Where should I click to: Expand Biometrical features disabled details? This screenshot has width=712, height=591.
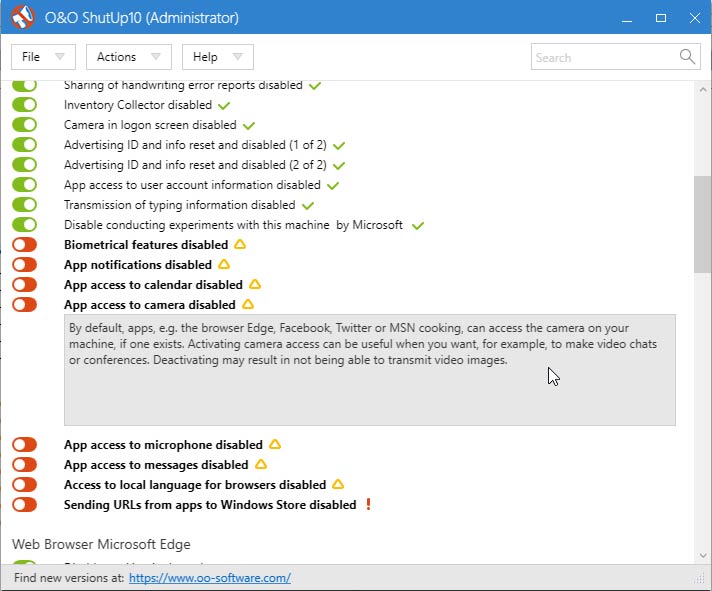point(146,245)
